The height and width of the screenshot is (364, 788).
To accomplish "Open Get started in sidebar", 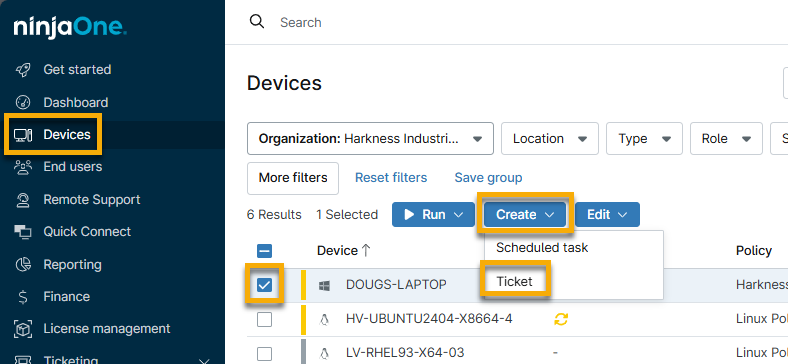I will point(77,69).
